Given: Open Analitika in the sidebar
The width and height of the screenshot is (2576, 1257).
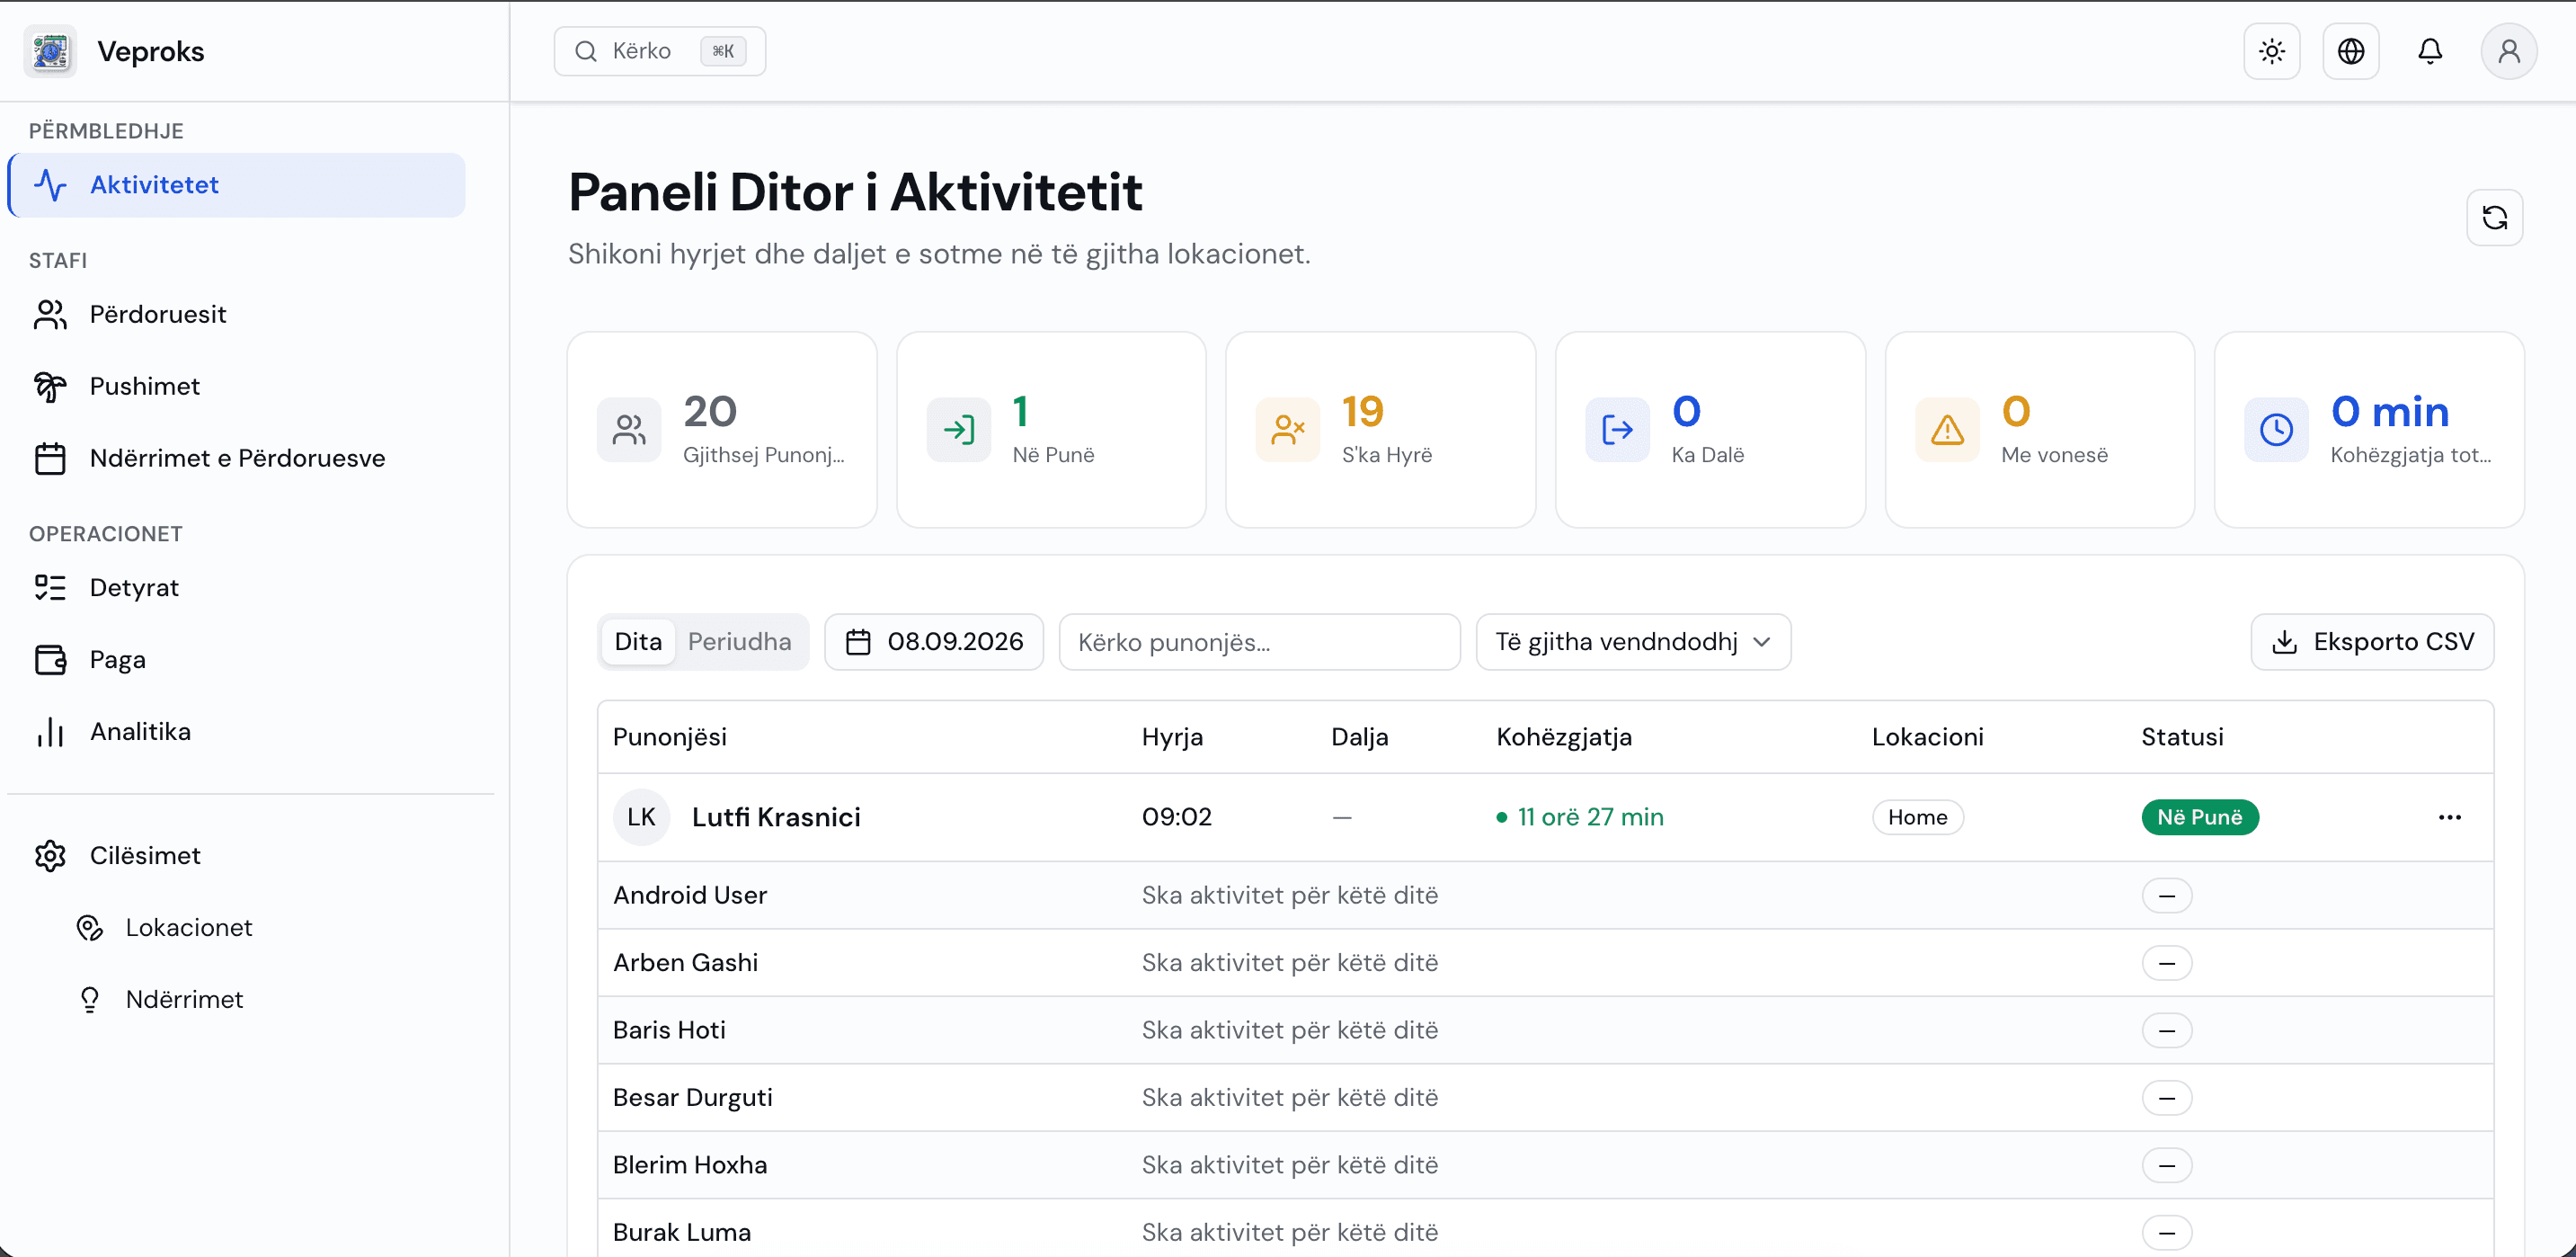Looking at the screenshot, I should (x=237, y=731).
